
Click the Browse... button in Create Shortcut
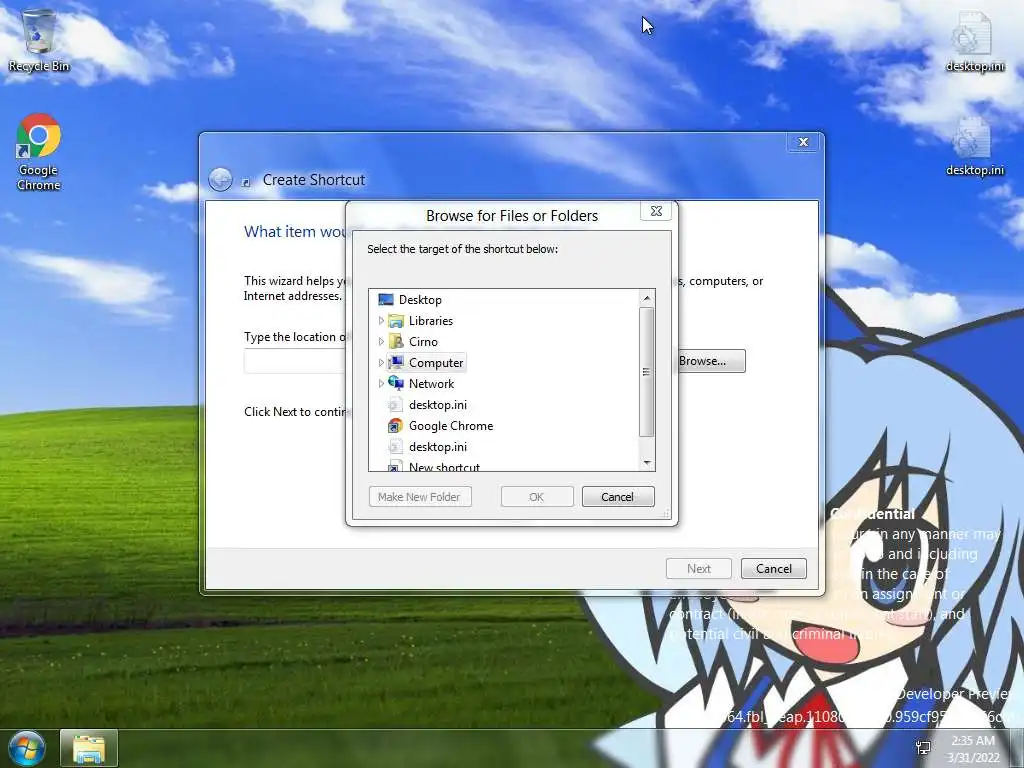(710, 361)
